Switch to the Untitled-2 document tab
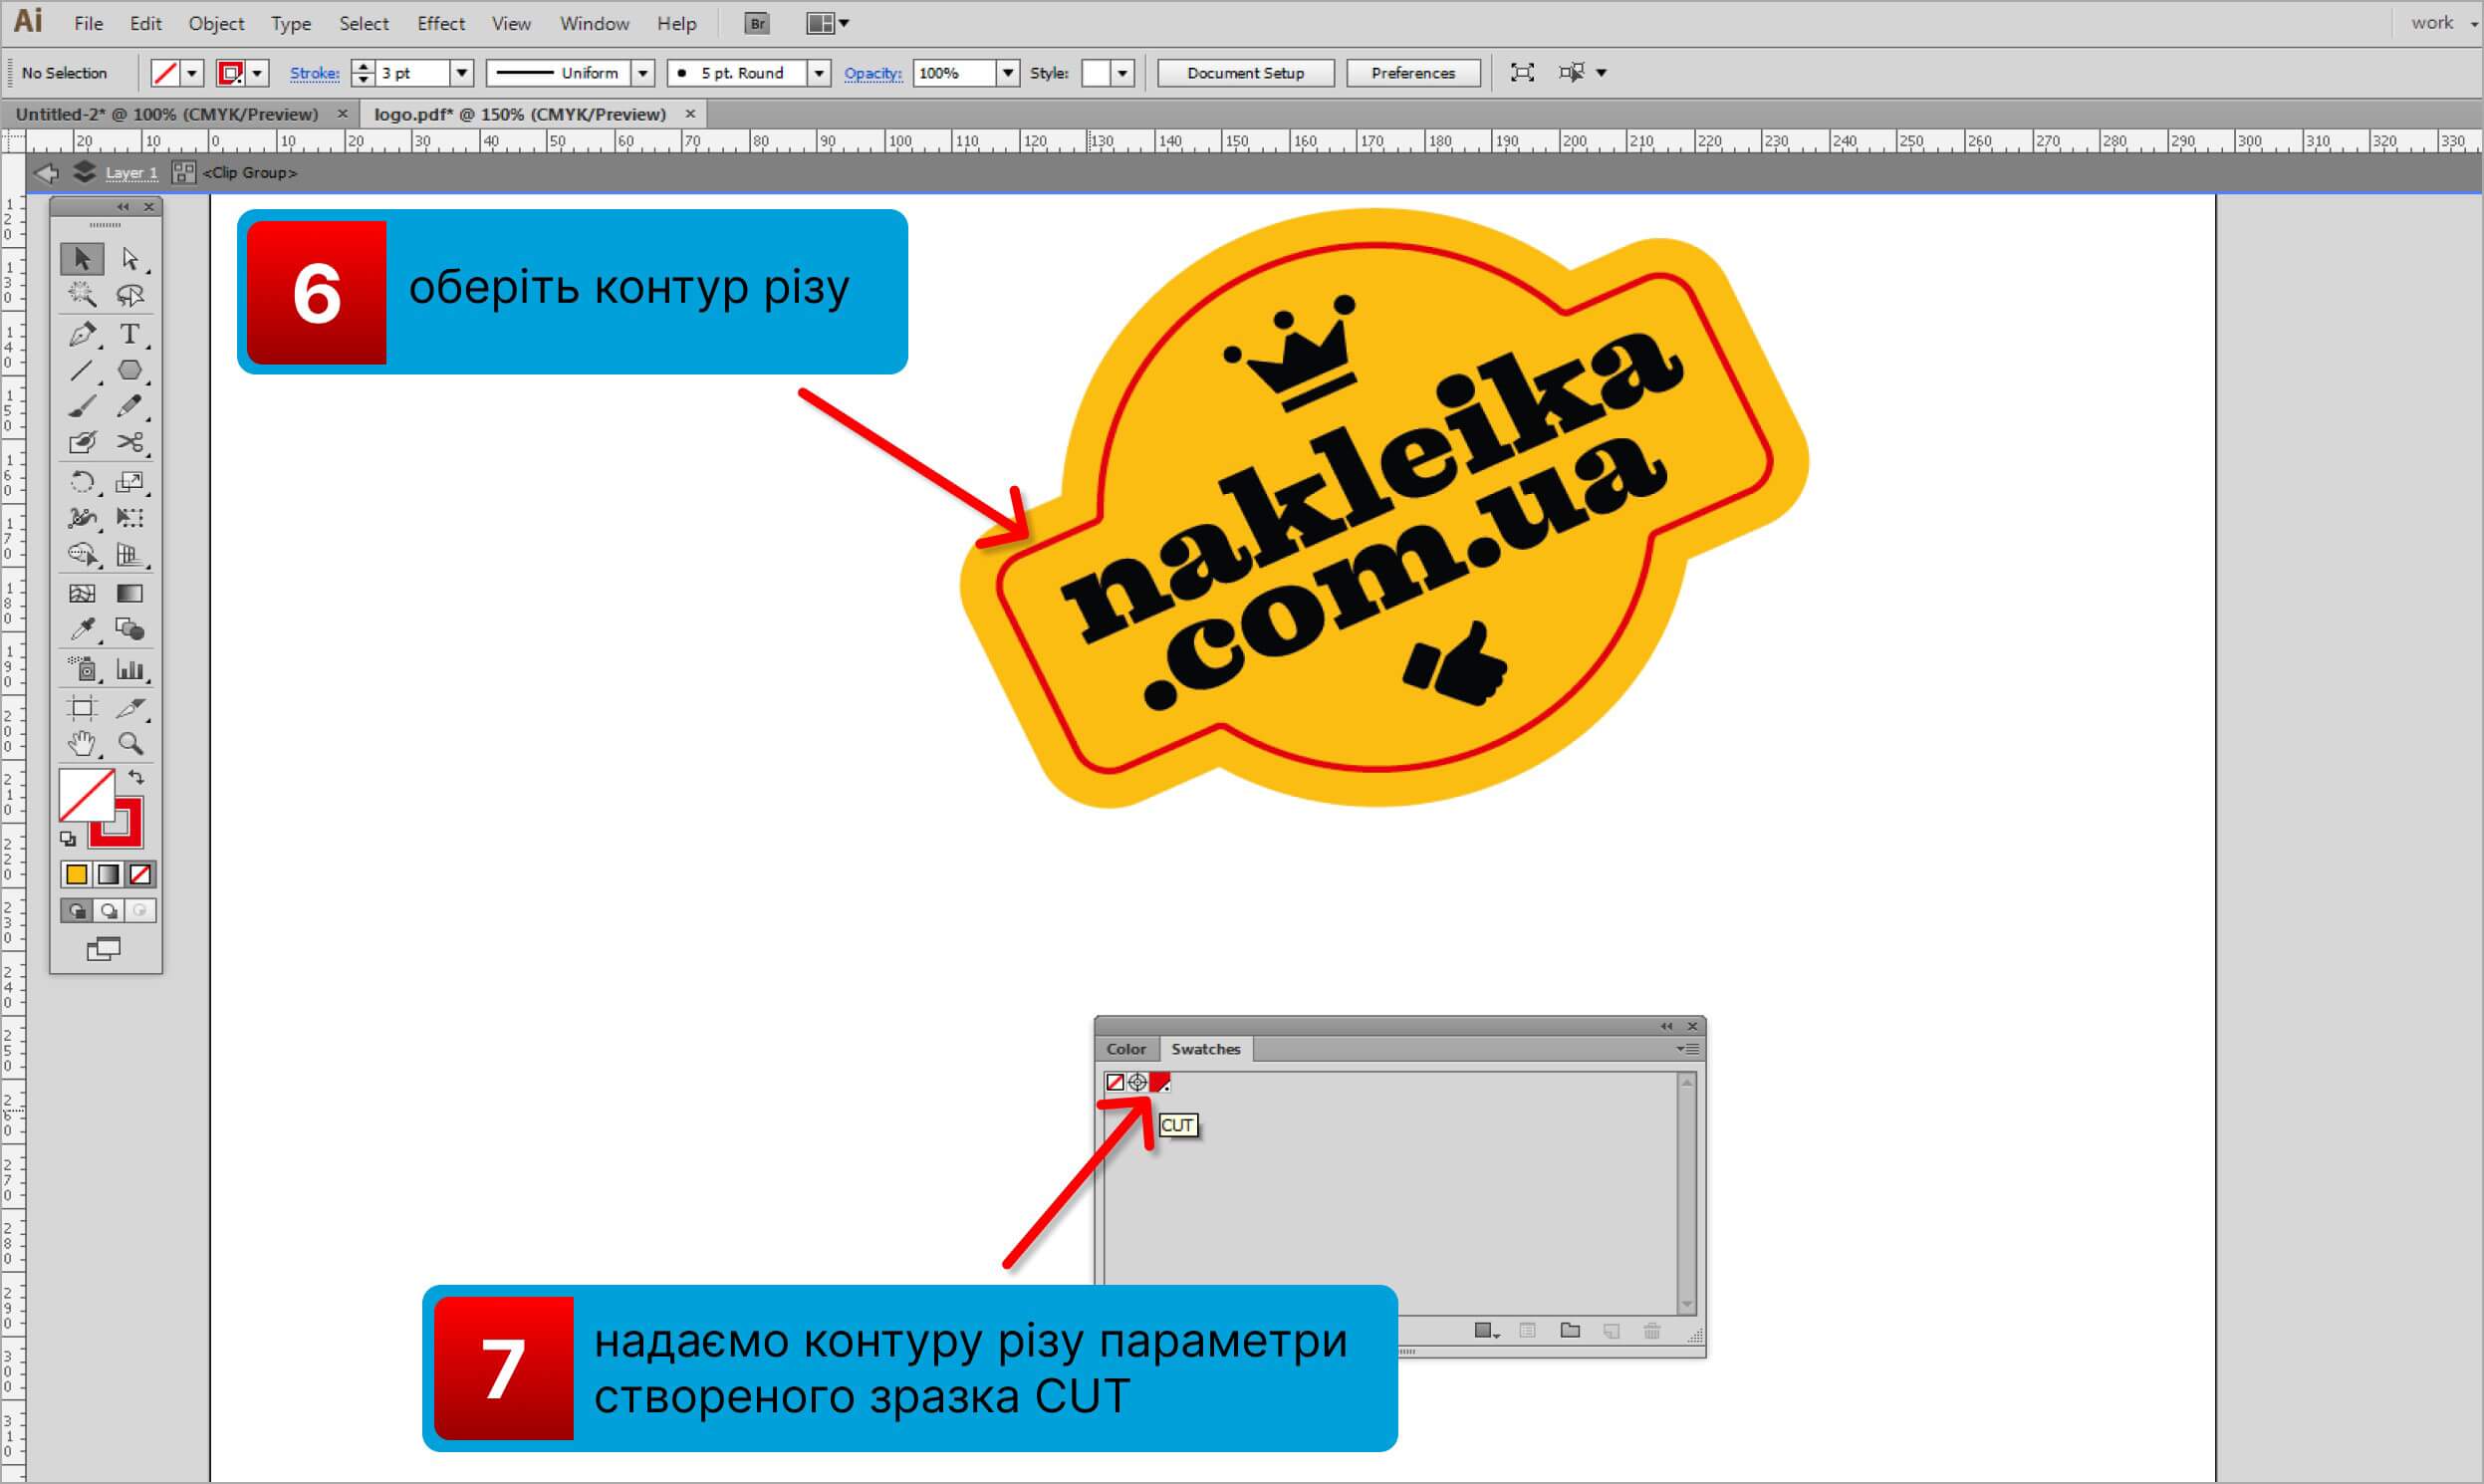 (x=167, y=114)
